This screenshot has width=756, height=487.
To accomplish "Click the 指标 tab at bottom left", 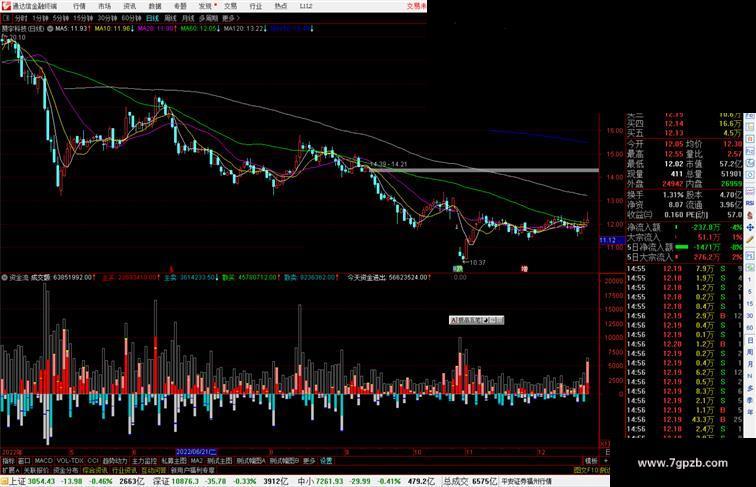I will [x=8, y=461].
